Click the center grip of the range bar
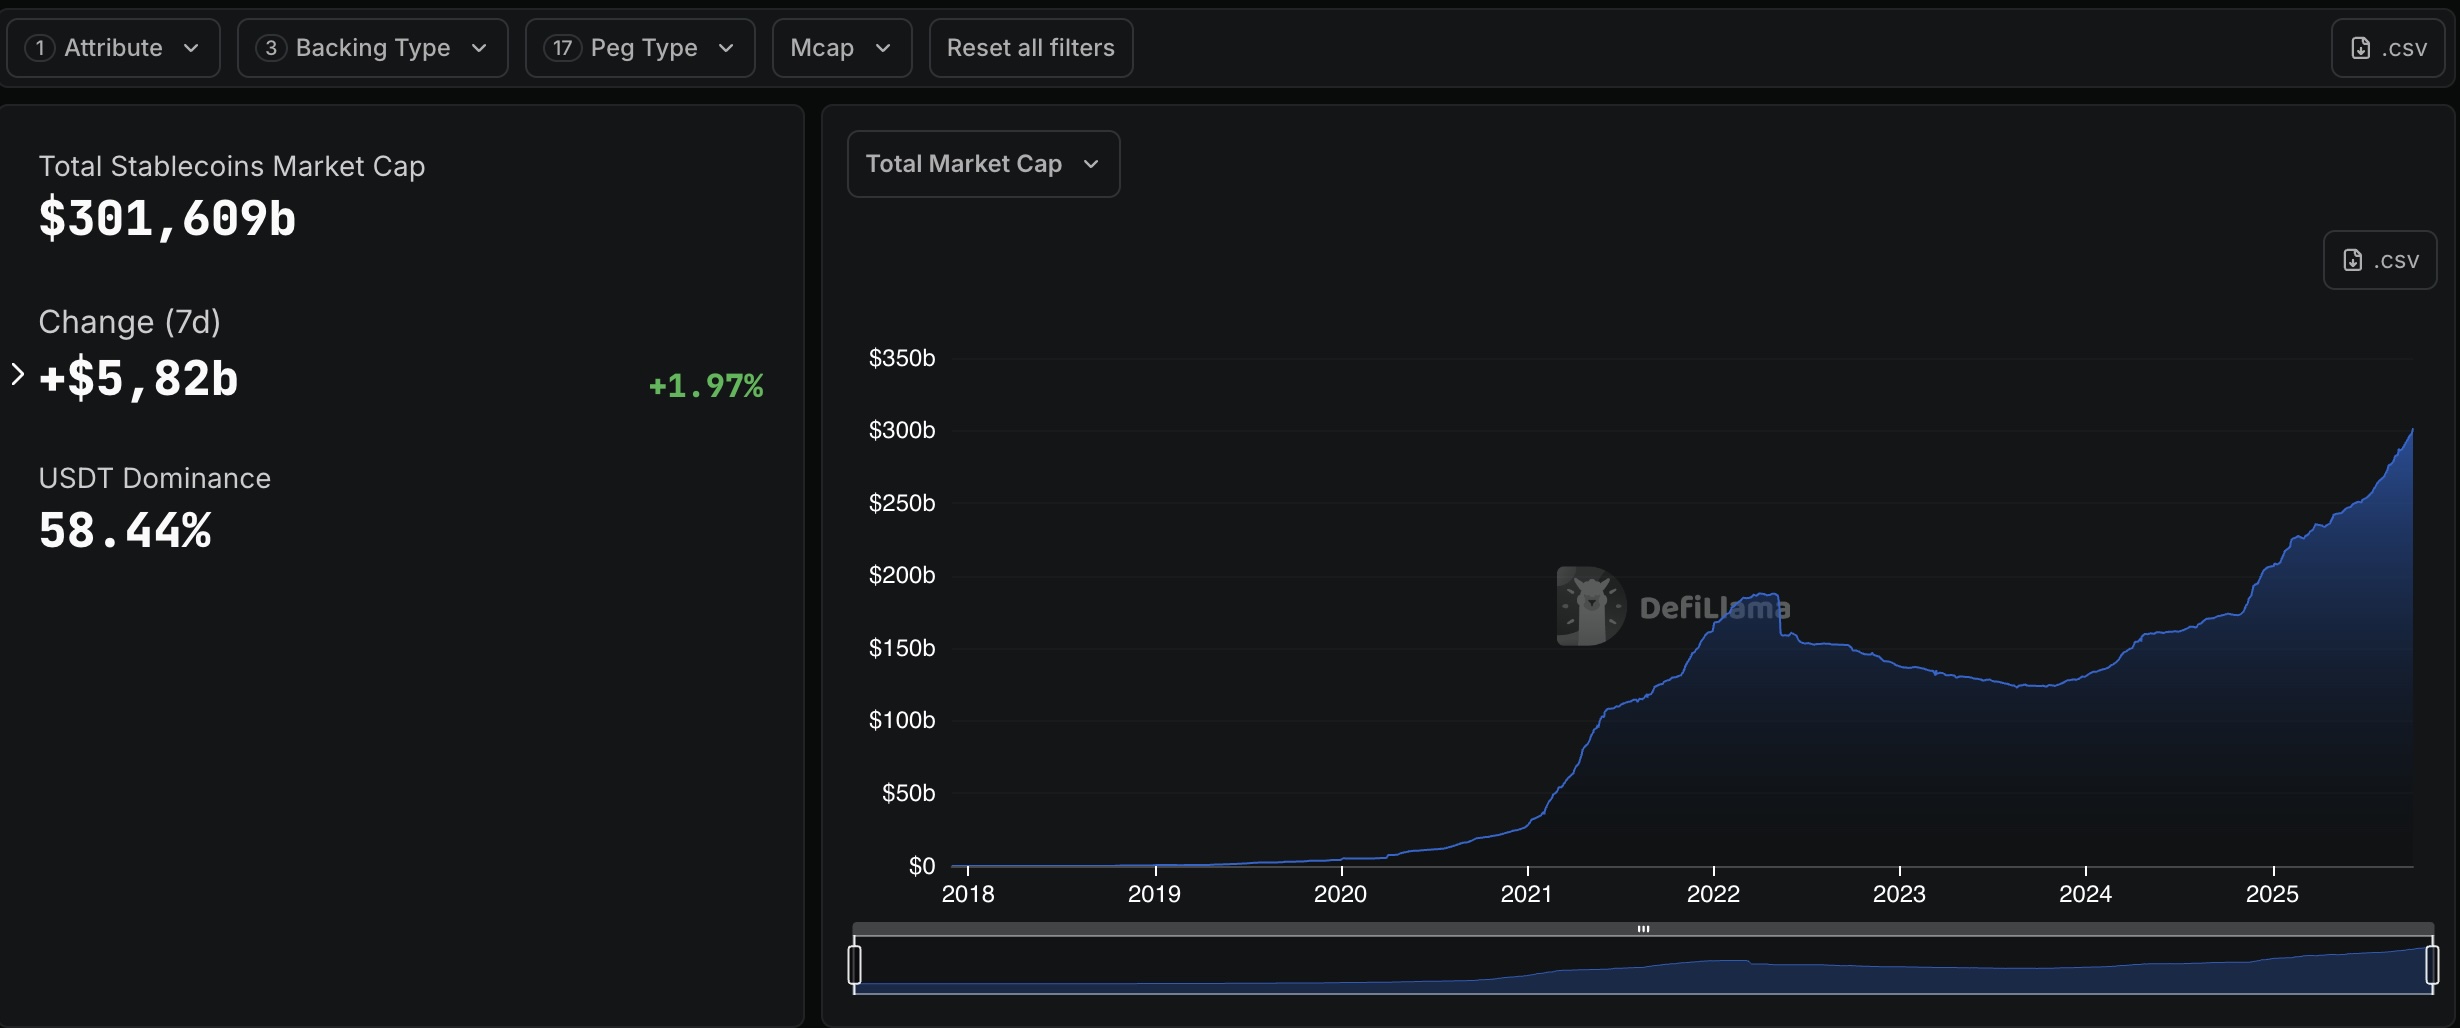This screenshot has width=2460, height=1028. 1643,929
